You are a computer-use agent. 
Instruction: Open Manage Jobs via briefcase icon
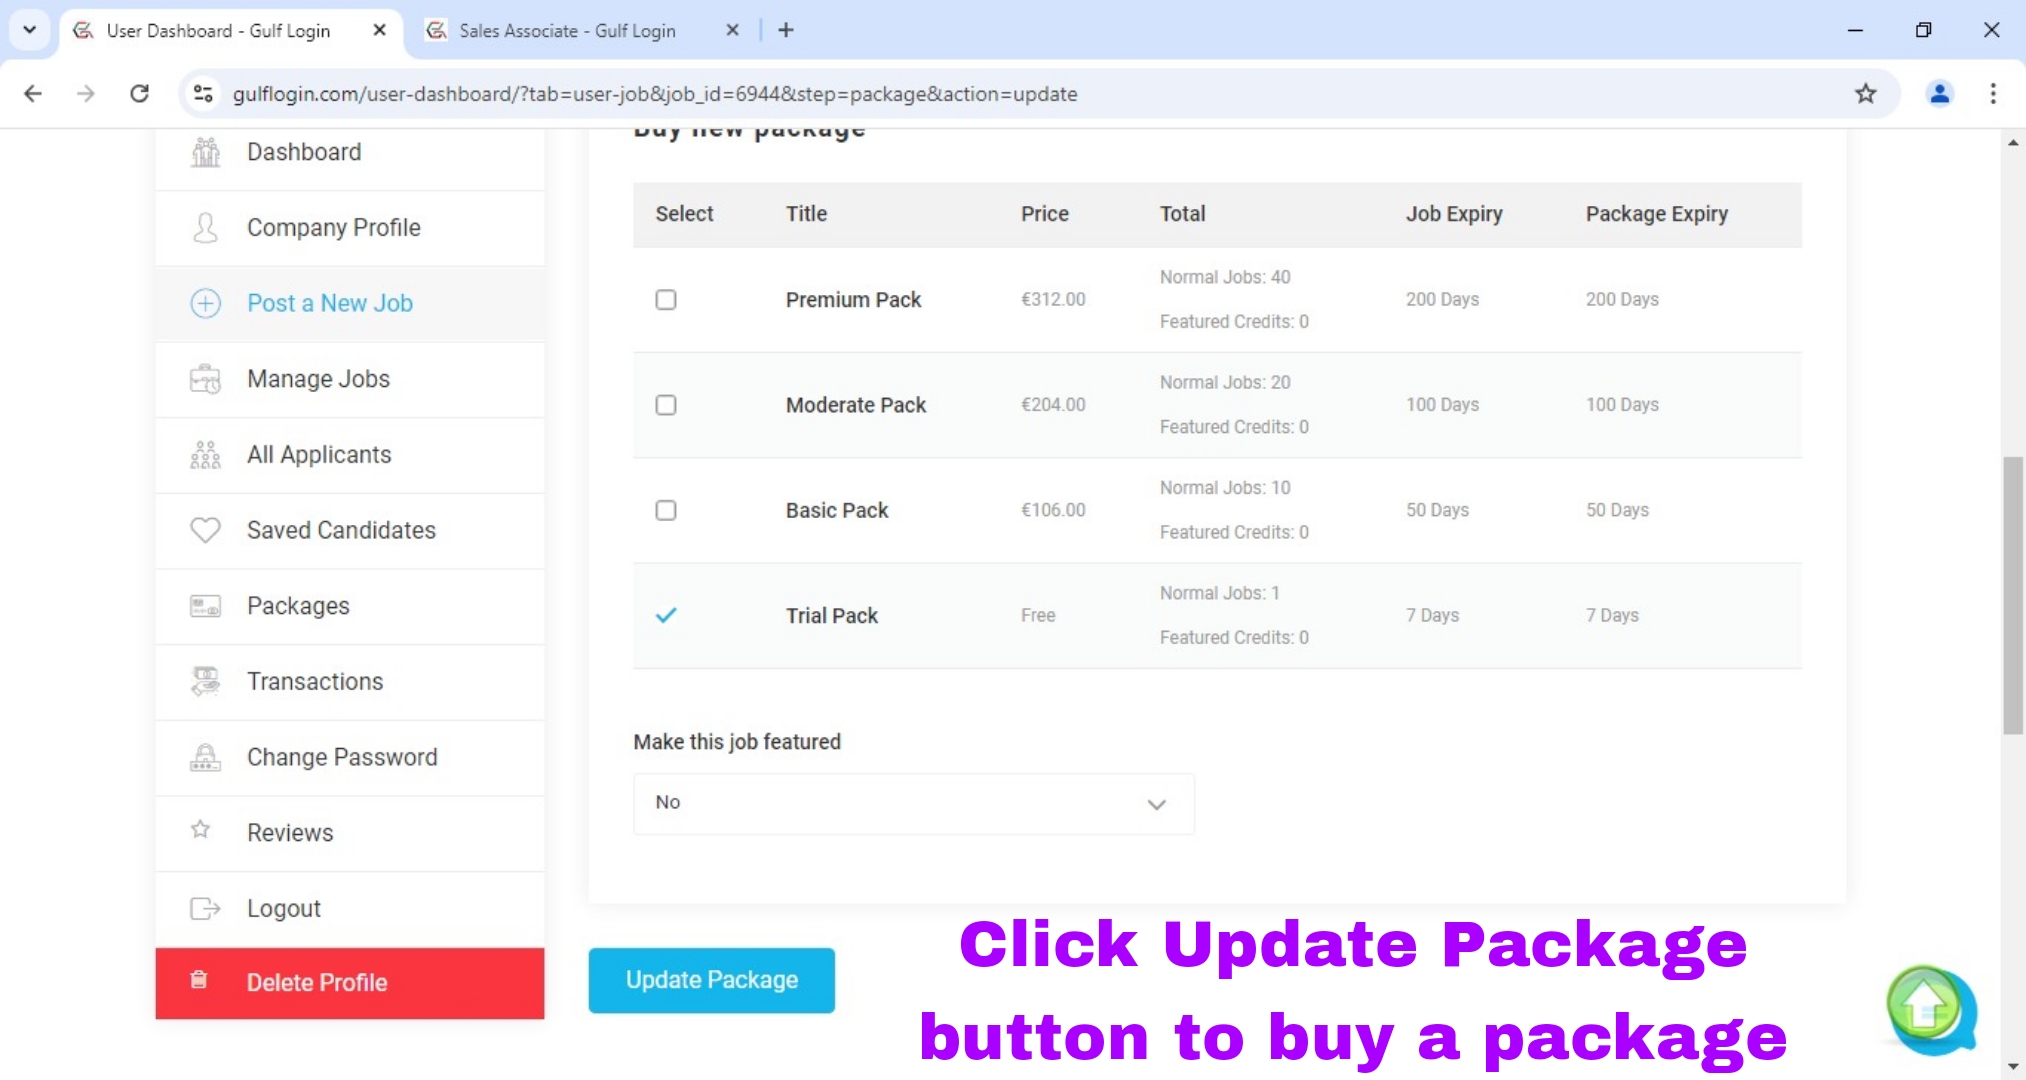(x=204, y=379)
